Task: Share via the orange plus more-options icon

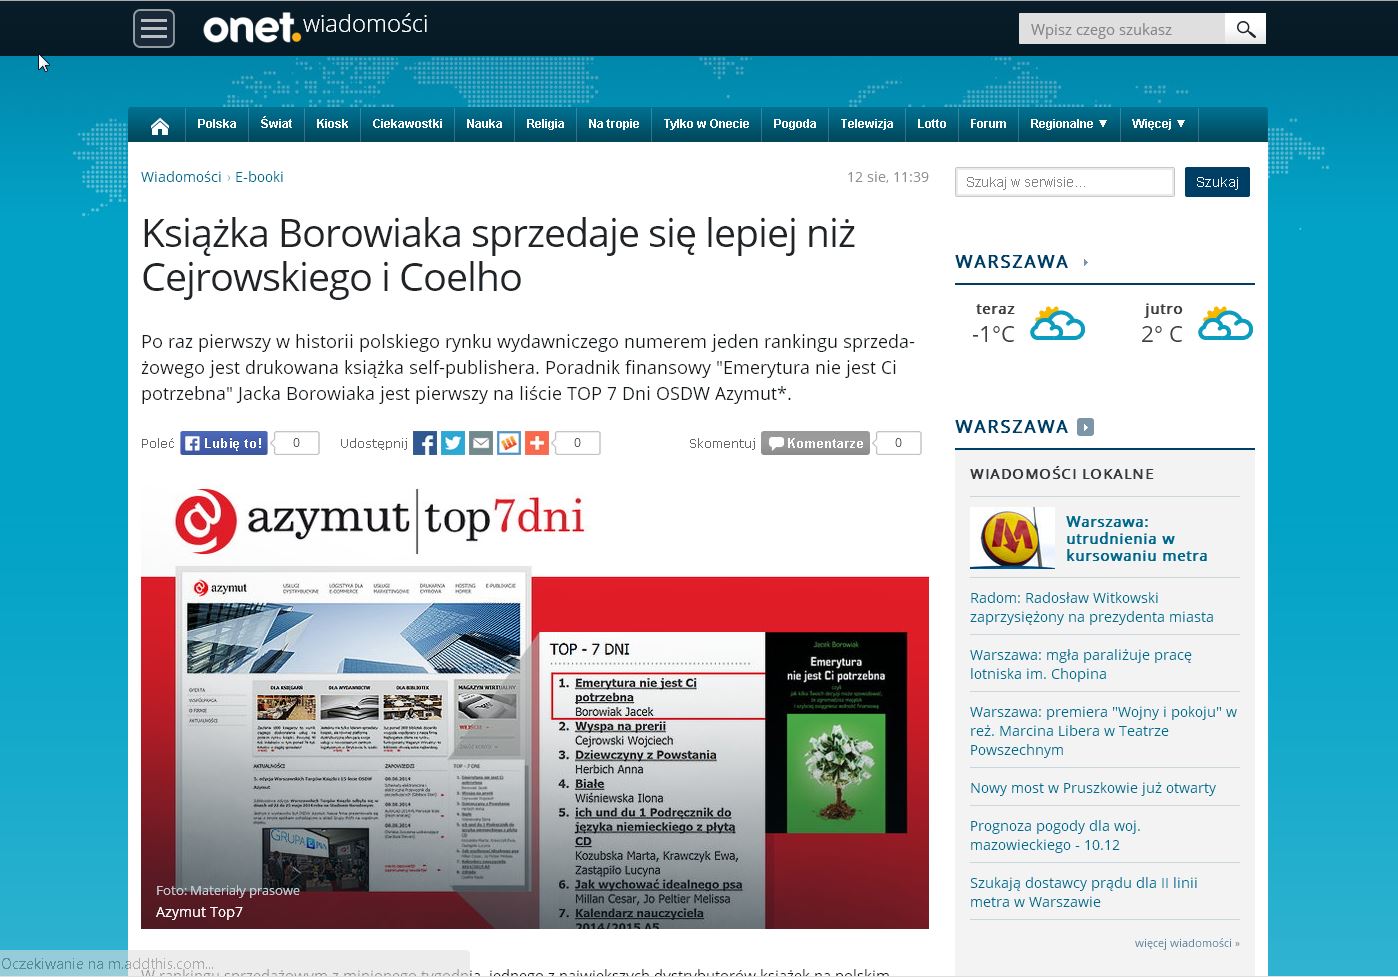Action: tap(537, 443)
